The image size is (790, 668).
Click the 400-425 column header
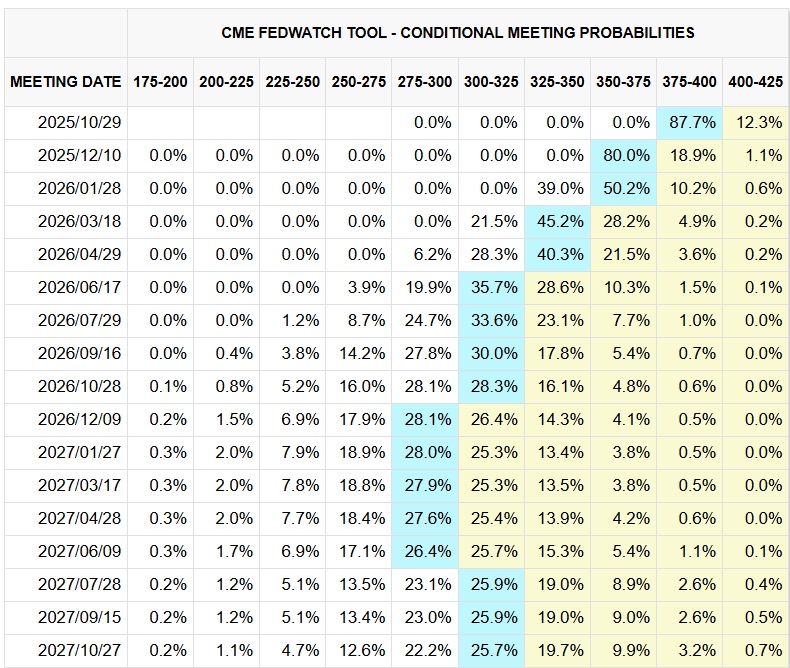756,81
